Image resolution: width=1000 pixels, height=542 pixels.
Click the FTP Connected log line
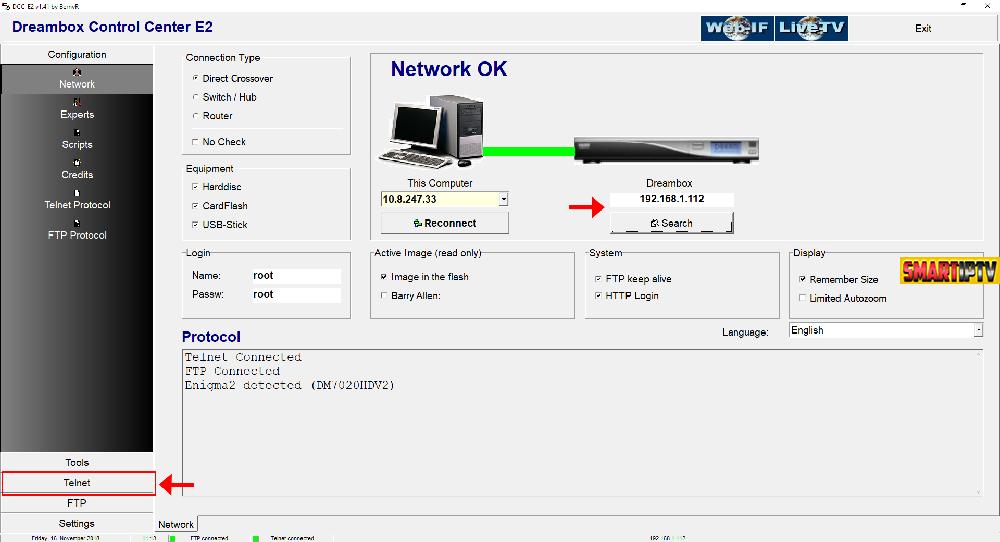point(232,371)
